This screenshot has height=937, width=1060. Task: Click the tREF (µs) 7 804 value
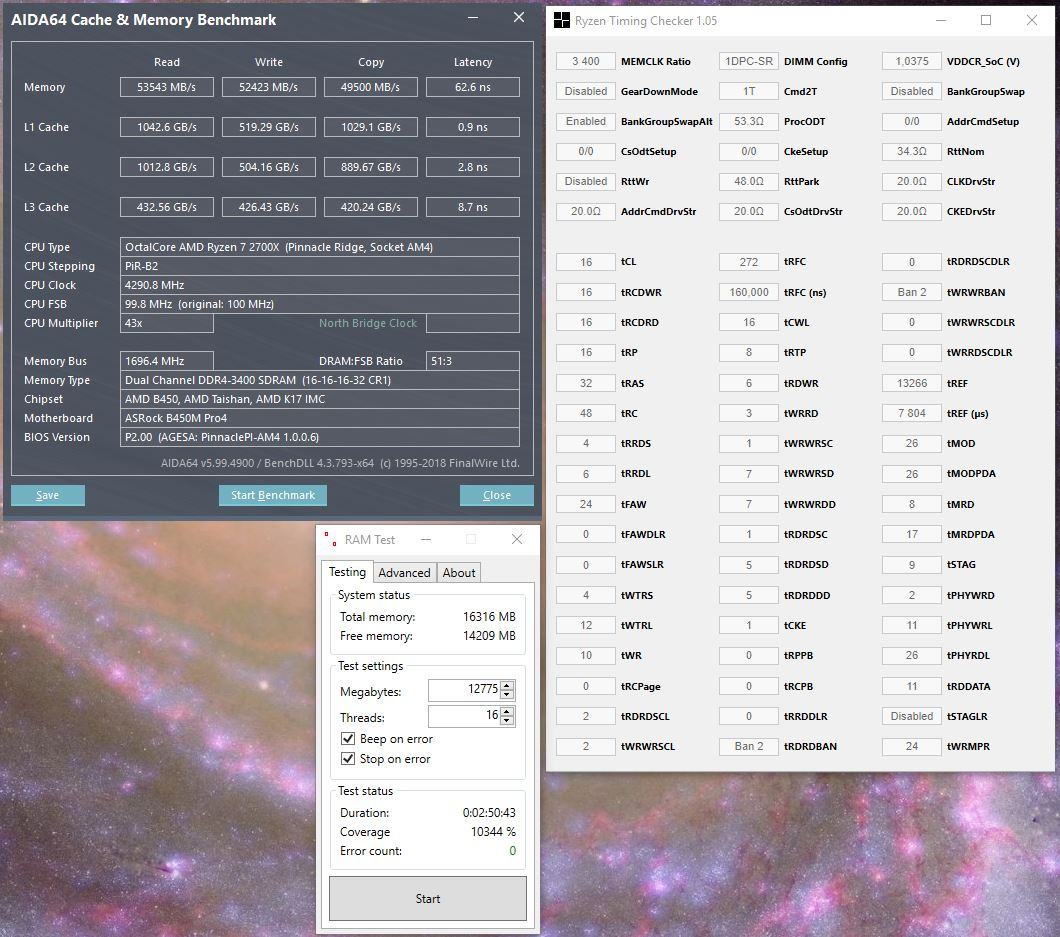911,413
